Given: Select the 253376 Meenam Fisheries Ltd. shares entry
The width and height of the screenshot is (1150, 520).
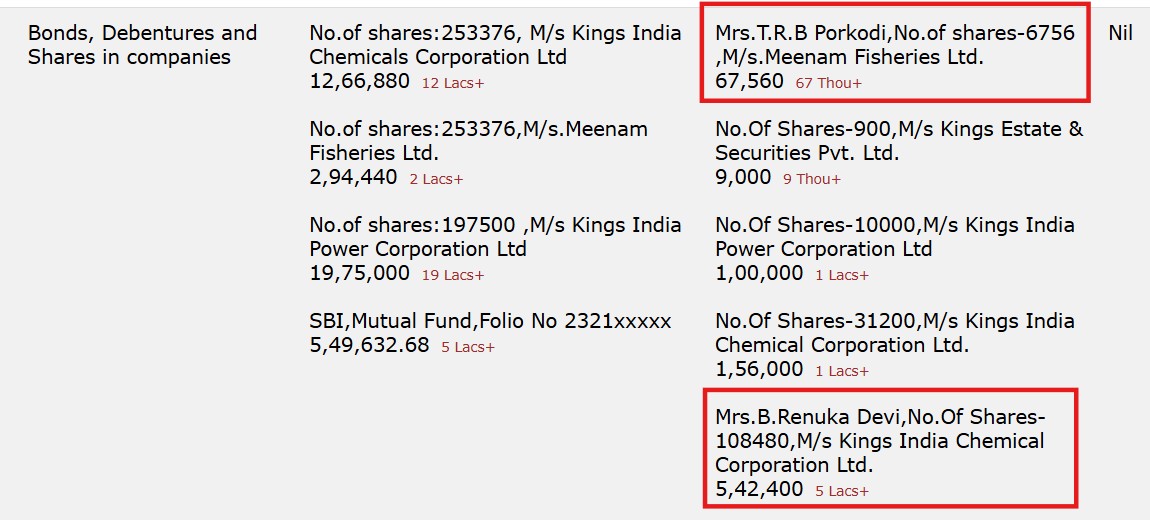Looking at the screenshot, I should coord(478,141).
